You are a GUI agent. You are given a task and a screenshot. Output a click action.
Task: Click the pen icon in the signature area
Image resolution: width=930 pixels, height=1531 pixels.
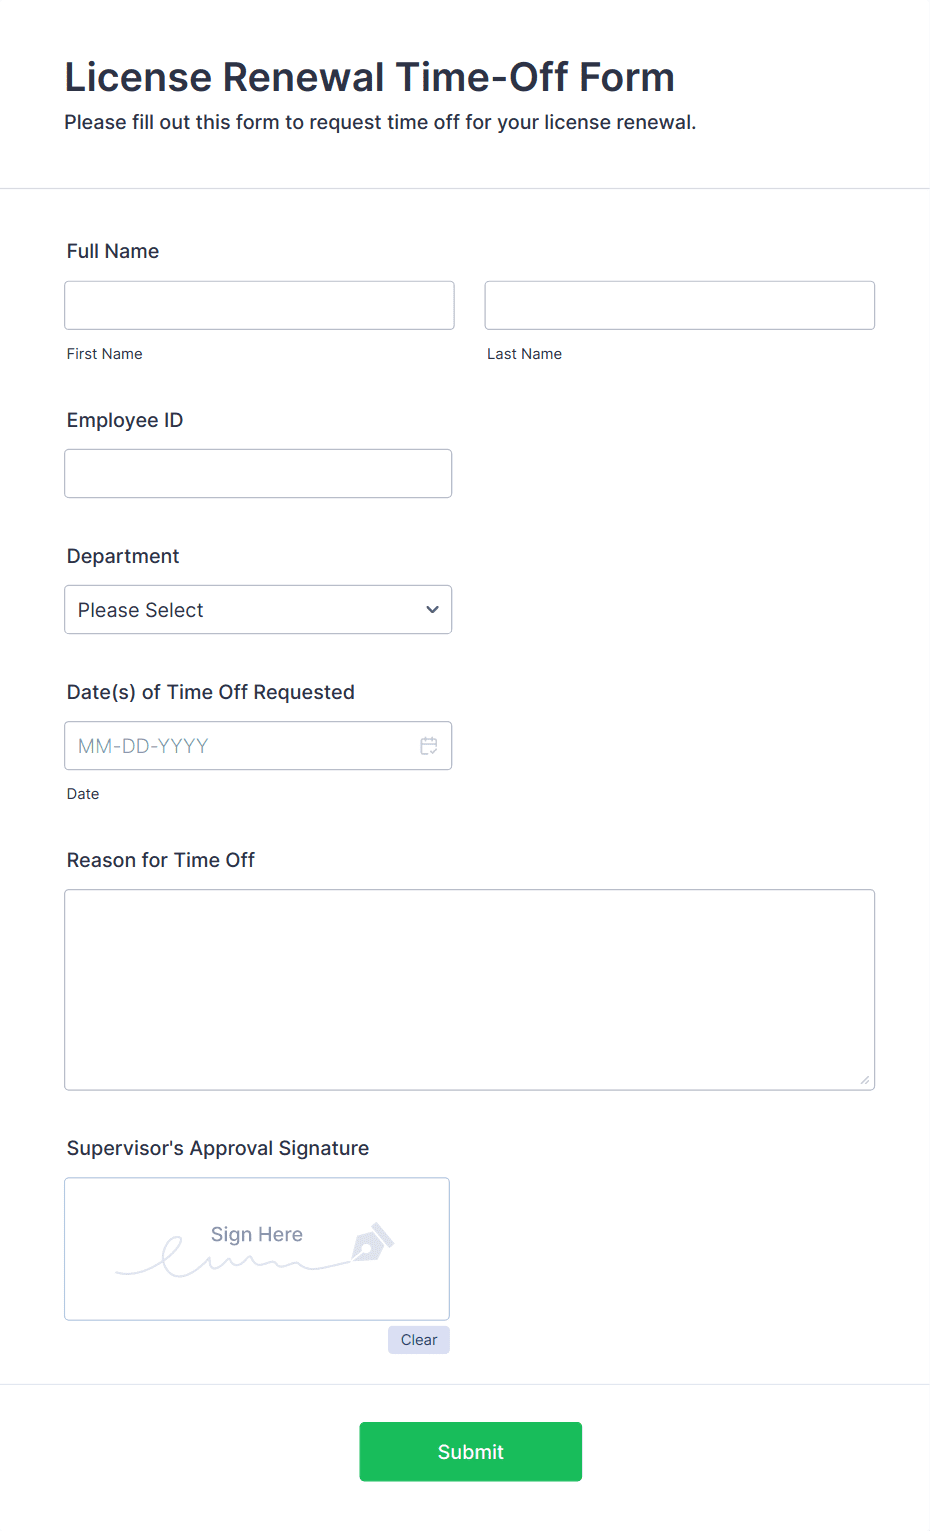(x=370, y=1243)
